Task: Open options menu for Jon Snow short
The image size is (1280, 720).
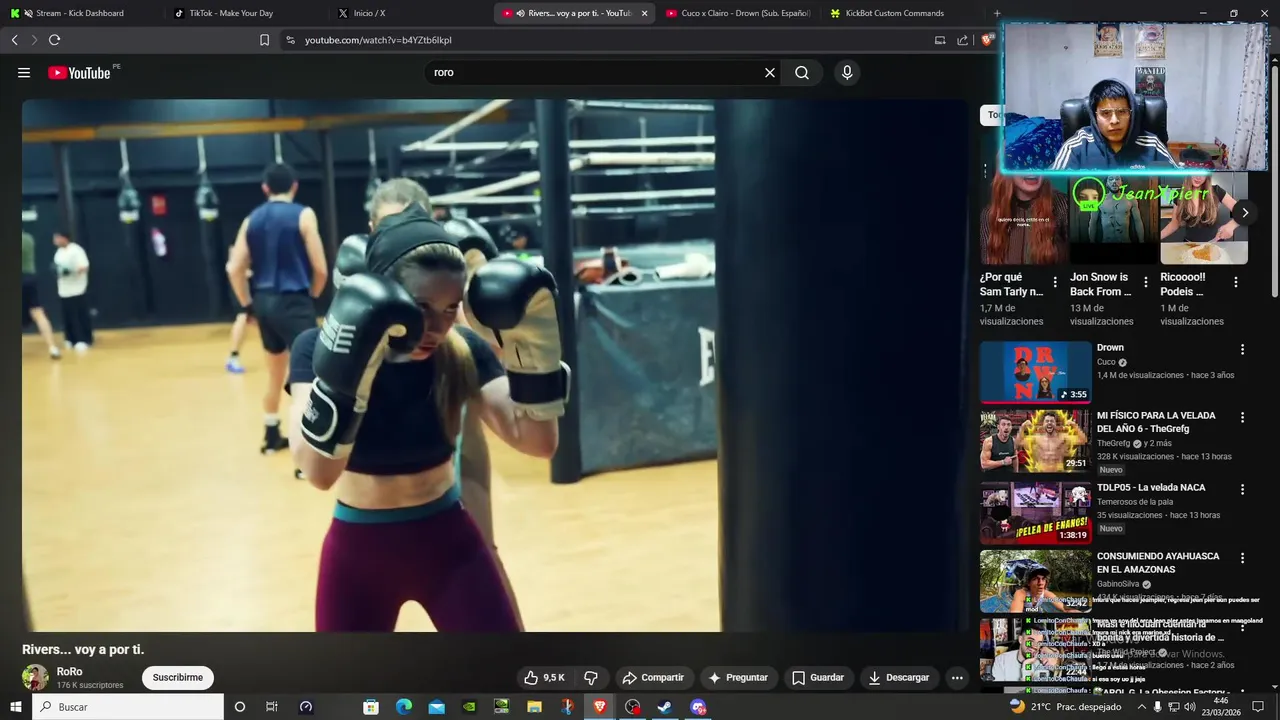Action: (1145, 283)
